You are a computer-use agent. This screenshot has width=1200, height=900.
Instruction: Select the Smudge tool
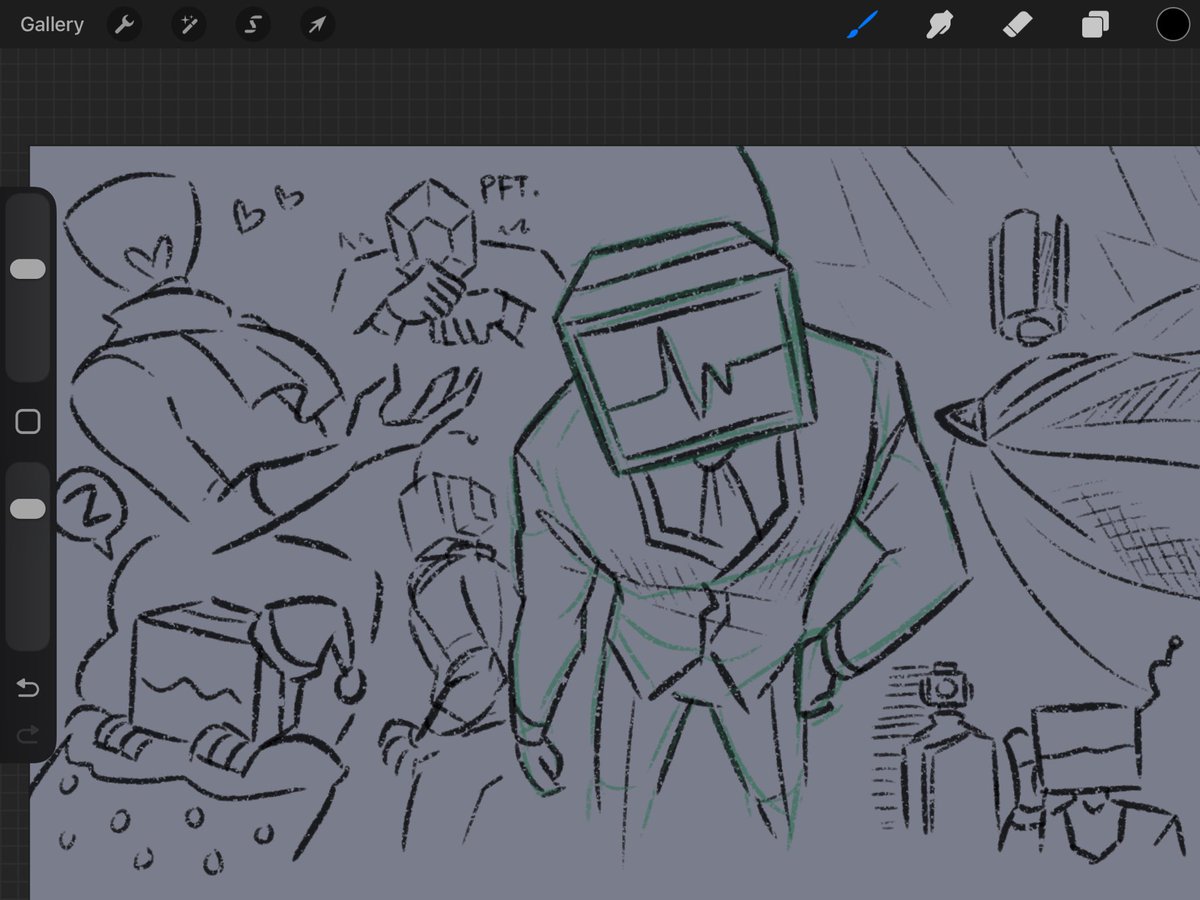[938, 24]
